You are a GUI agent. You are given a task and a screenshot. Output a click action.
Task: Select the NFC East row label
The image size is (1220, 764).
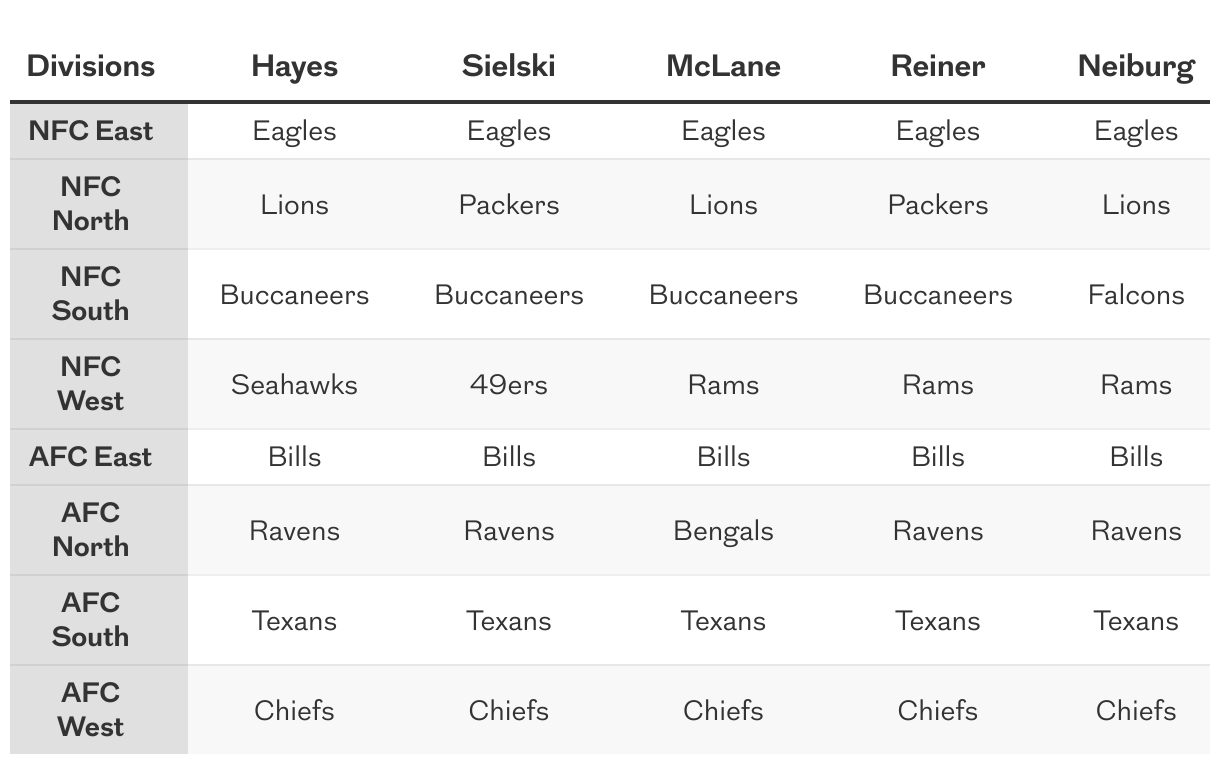pos(91,131)
